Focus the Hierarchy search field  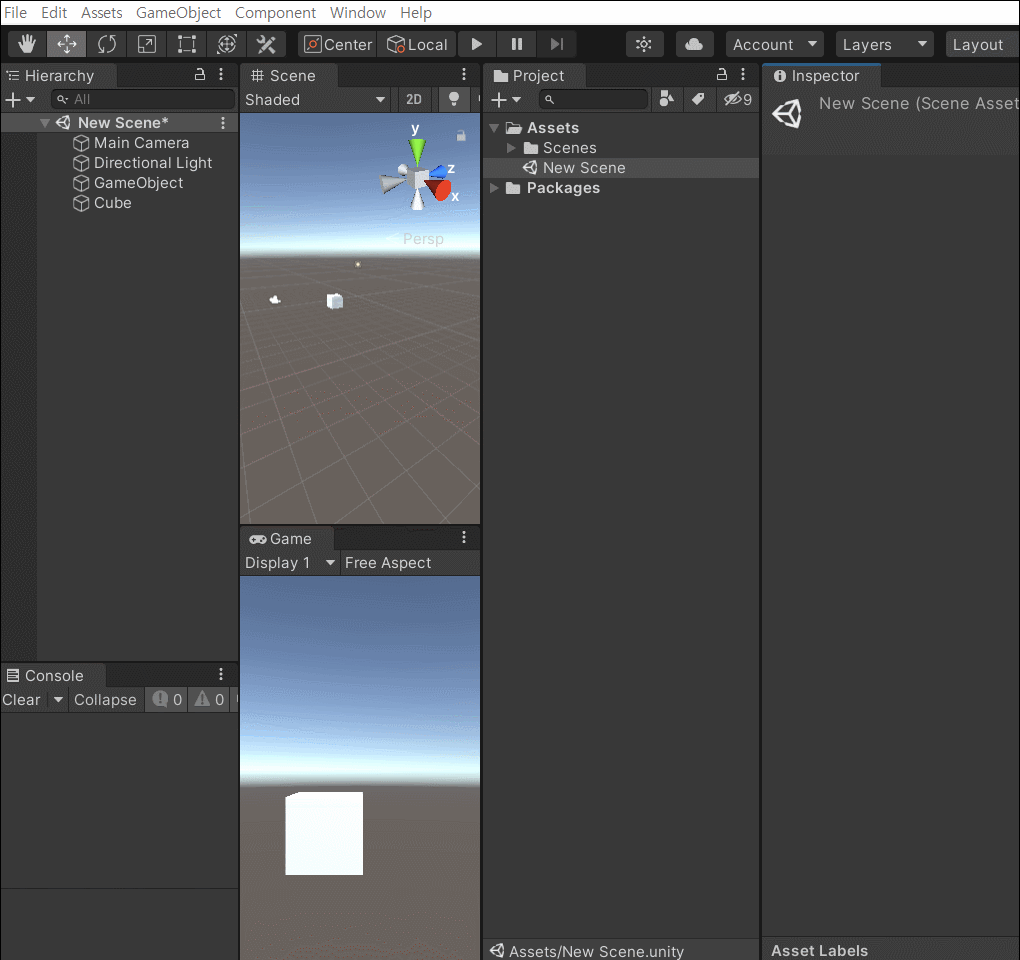pyautogui.click(x=142, y=100)
